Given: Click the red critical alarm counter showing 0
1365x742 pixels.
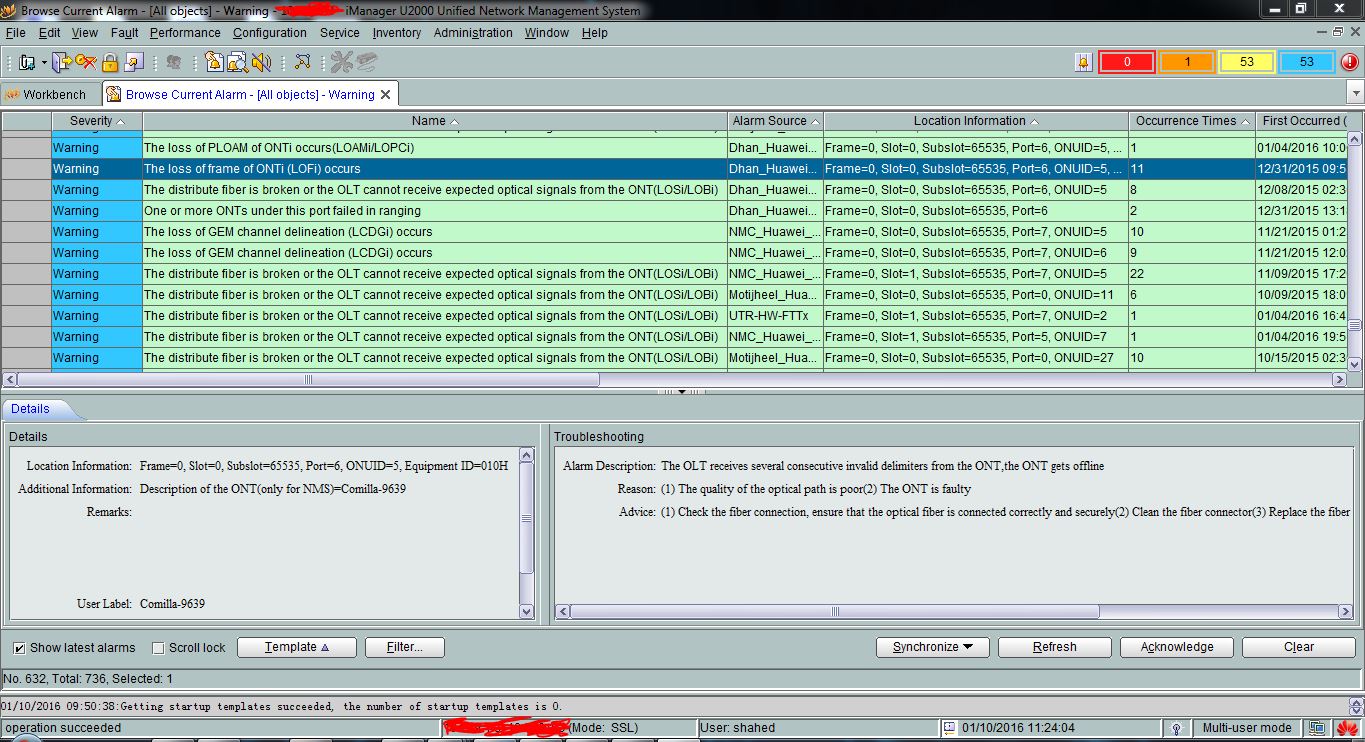Looking at the screenshot, I should pos(1127,62).
